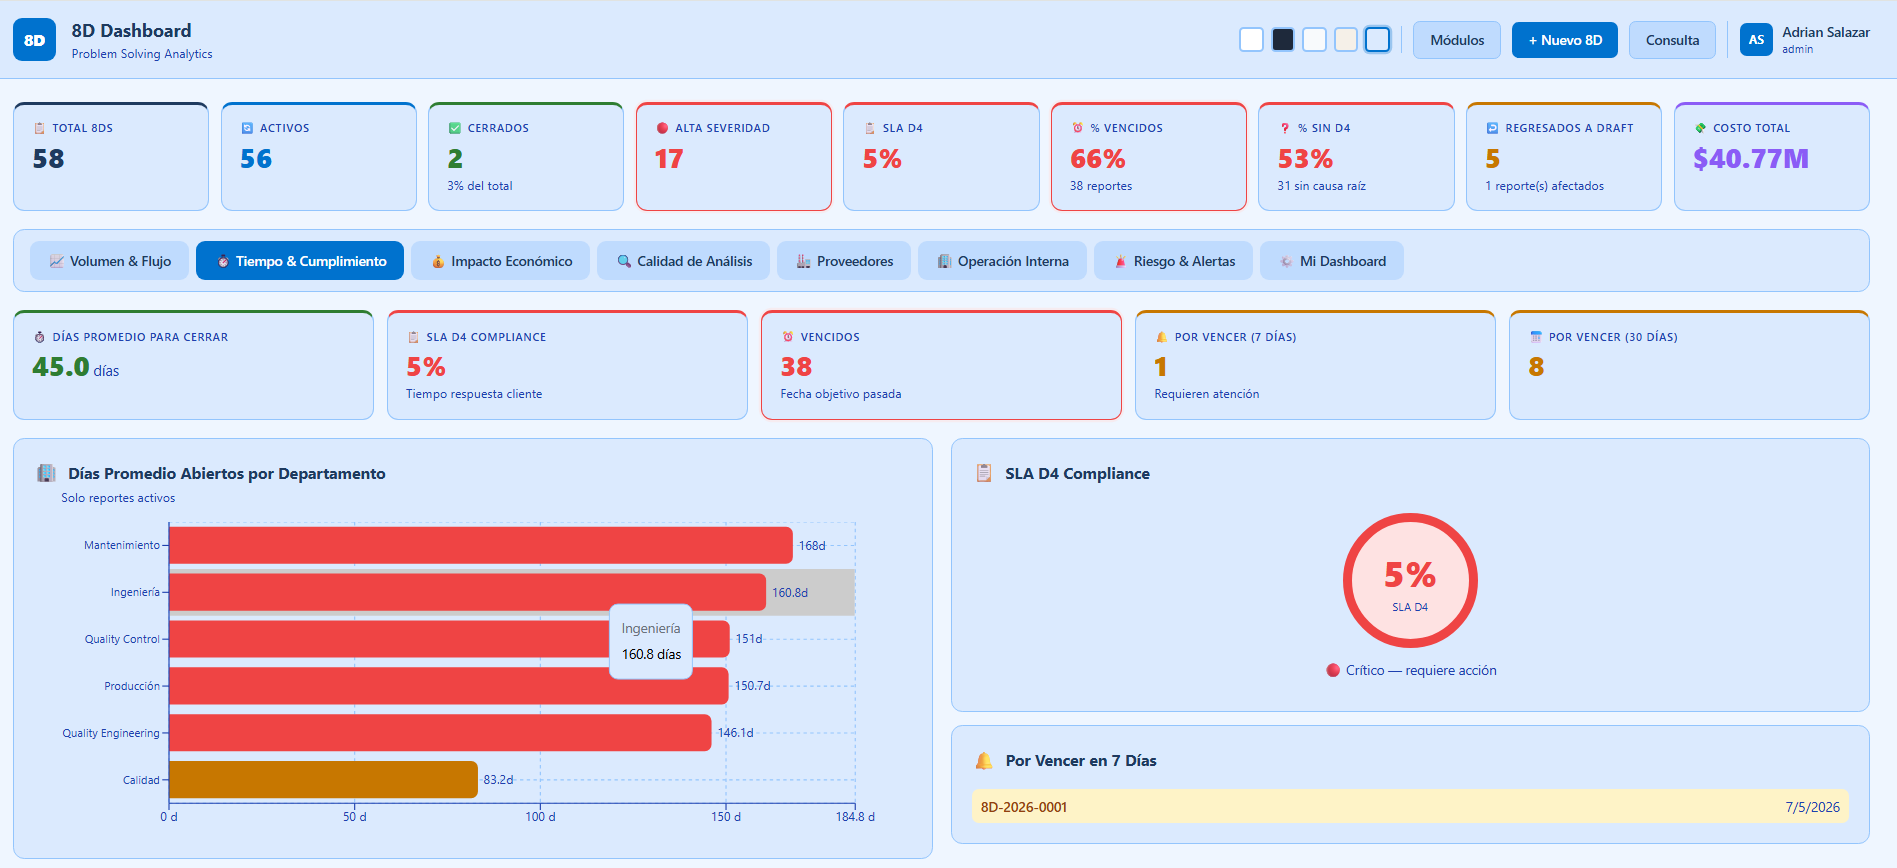The width and height of the screenshot is (1897, 868).
Task: Click the Costo Total money icon
Action: click(x=1700, y=128)
